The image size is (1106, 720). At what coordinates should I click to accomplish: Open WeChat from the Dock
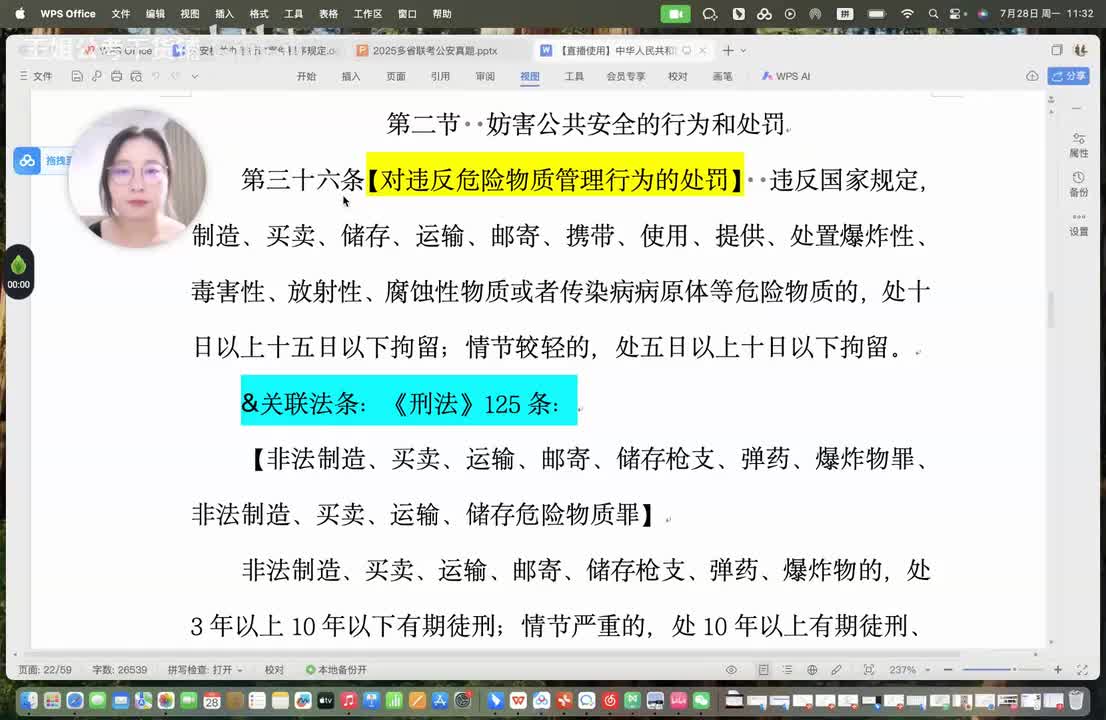700,700
